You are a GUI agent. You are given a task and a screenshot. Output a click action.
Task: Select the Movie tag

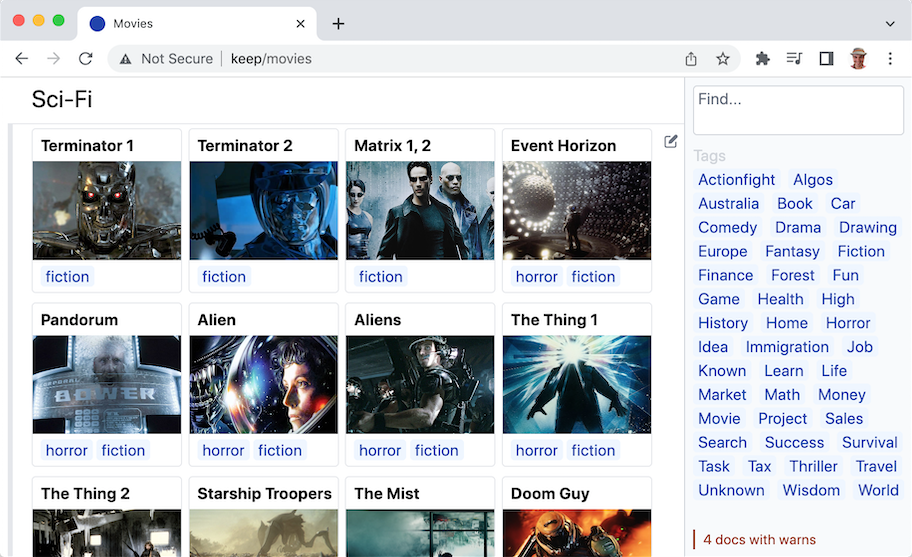click(x=719, y=418)
